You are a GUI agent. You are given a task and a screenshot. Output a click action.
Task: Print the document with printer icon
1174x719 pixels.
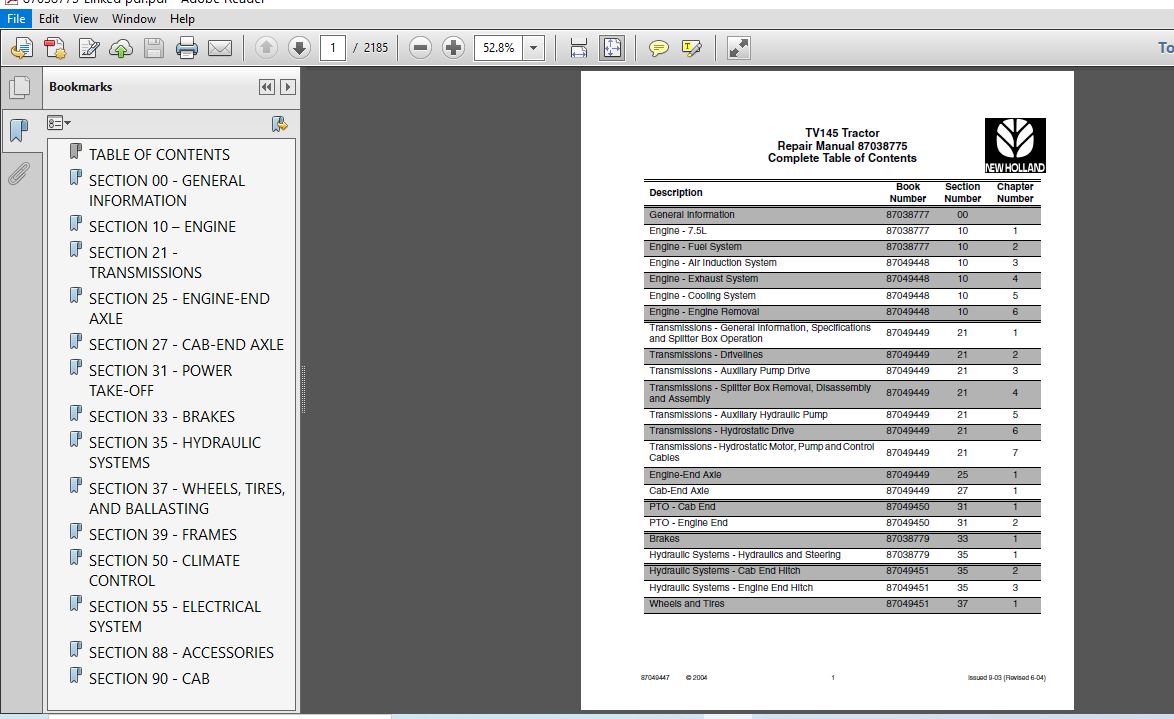[x=186, y=48]
